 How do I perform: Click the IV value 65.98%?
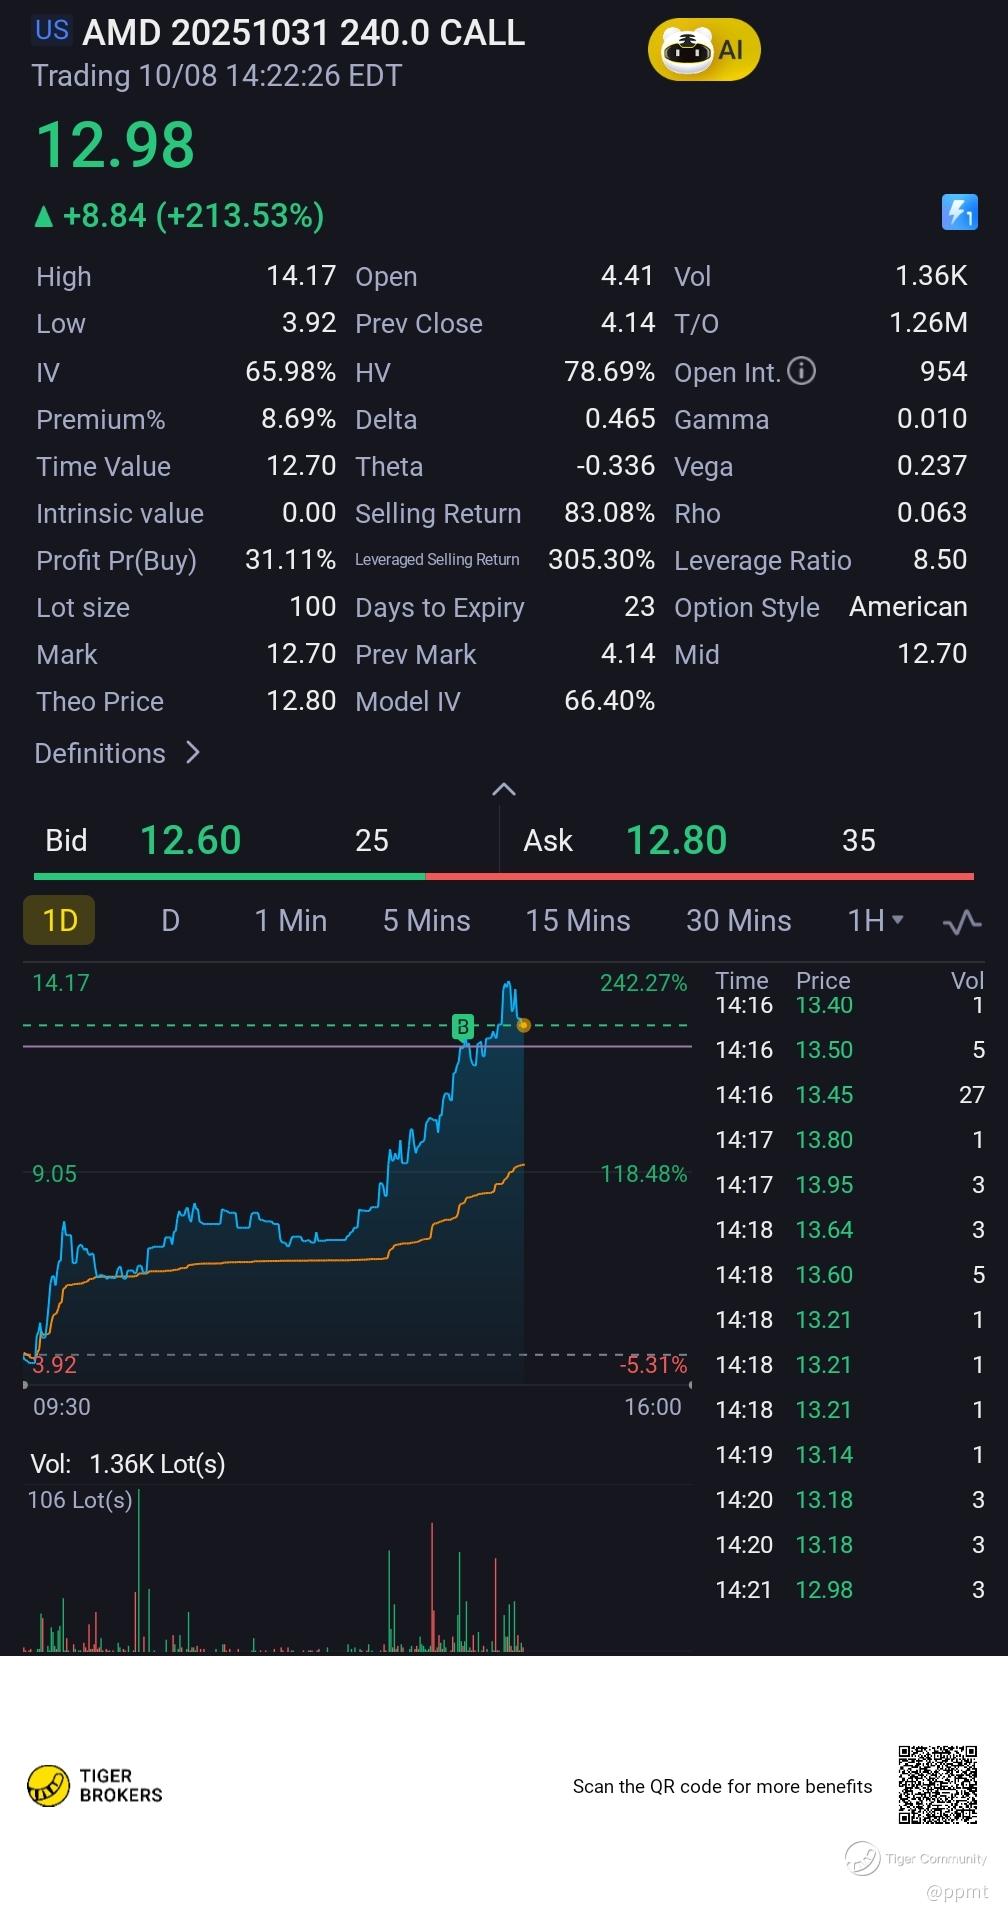point(290,372)
